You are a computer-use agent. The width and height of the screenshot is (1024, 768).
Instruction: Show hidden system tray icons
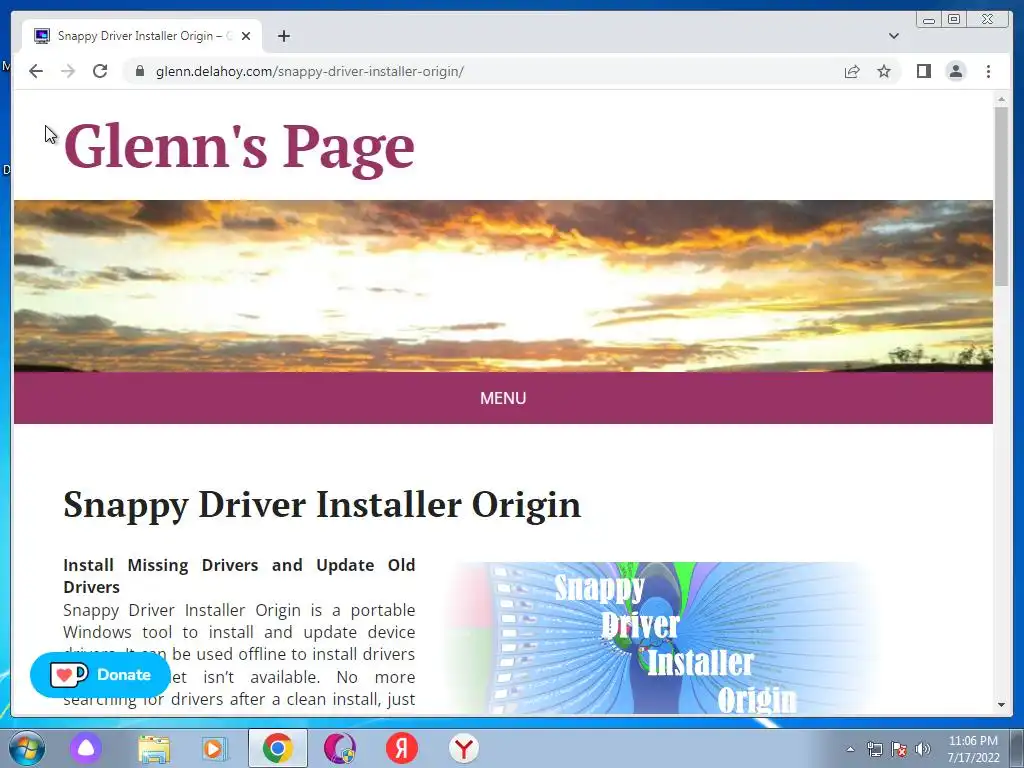pos(850,749)
